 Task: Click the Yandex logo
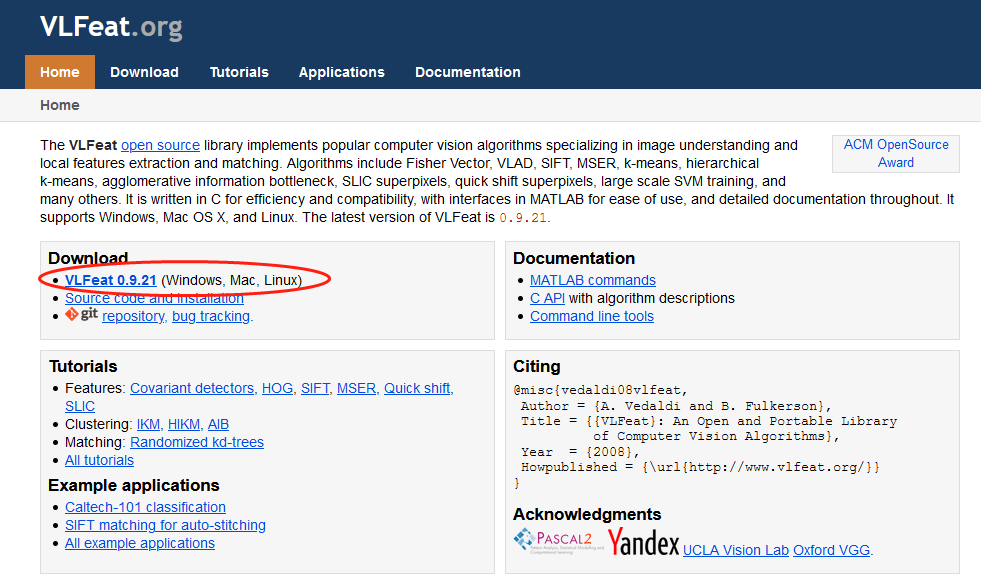point(644,541)
